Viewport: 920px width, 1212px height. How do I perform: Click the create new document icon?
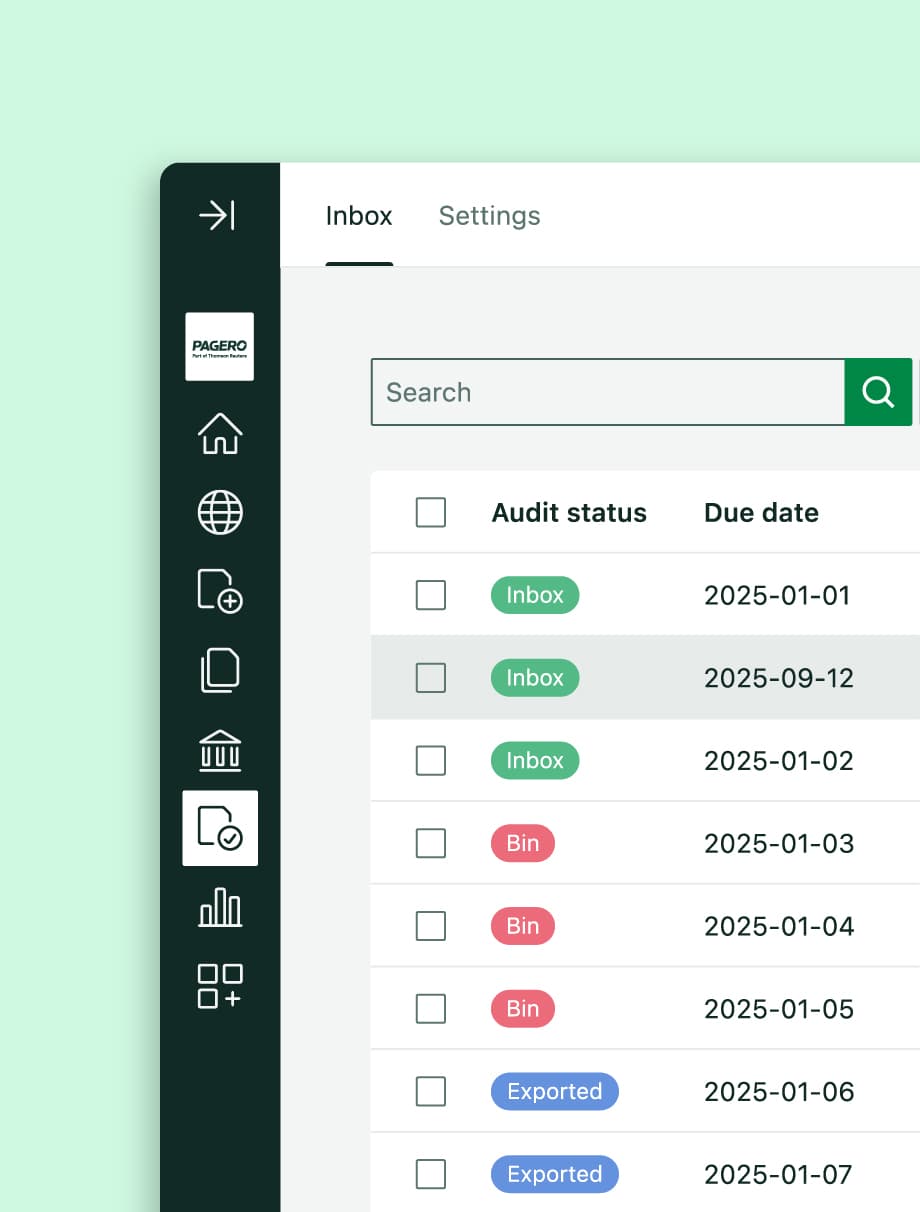(220, 591)
